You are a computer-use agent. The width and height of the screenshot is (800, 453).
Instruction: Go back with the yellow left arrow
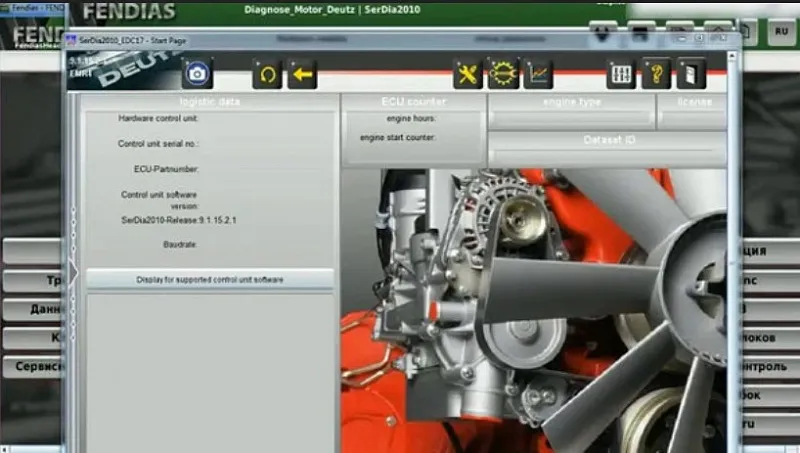click(x=302, y=74)
